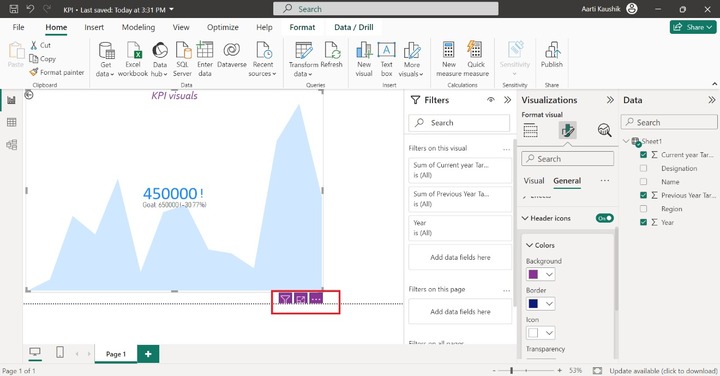Open the Border color dropdown
The image size is (720, 376).
click(x=550, y=304)
